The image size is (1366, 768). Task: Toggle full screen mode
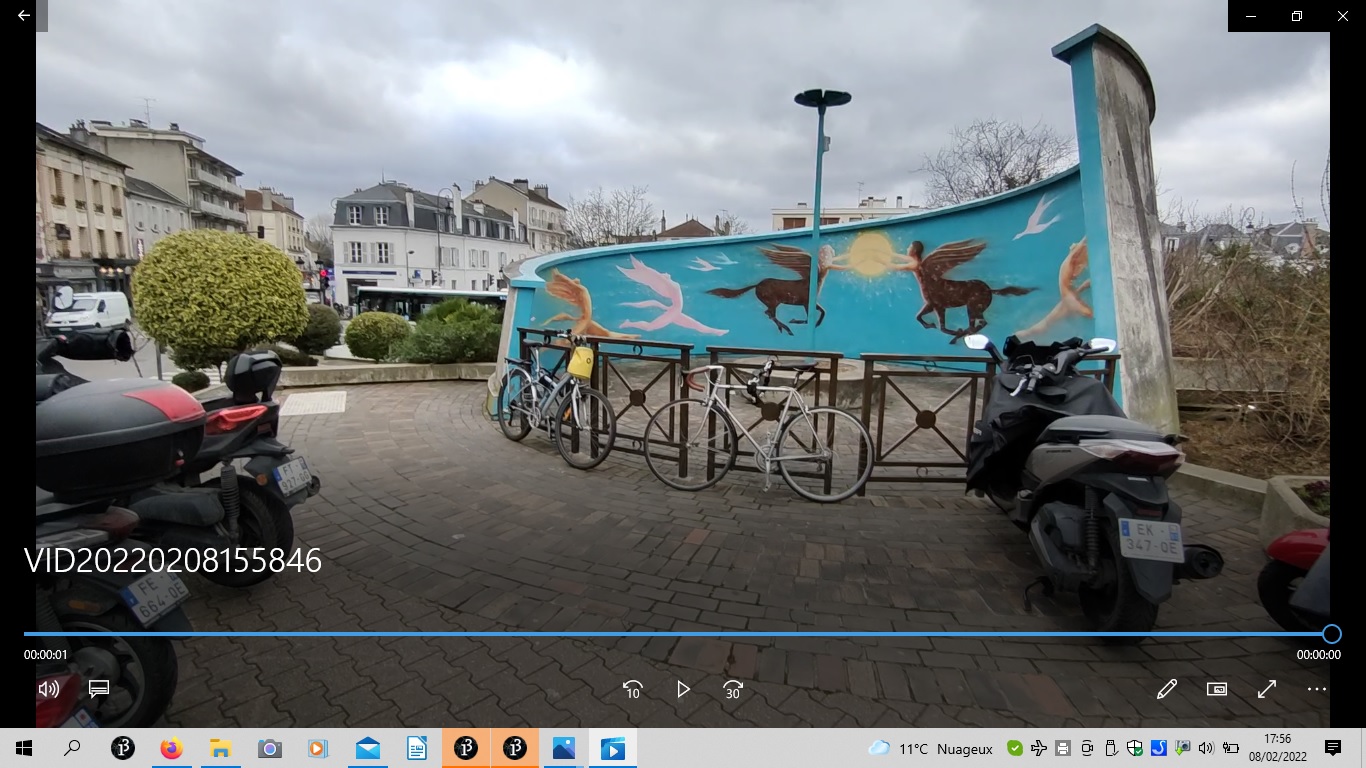(1266, 689)
